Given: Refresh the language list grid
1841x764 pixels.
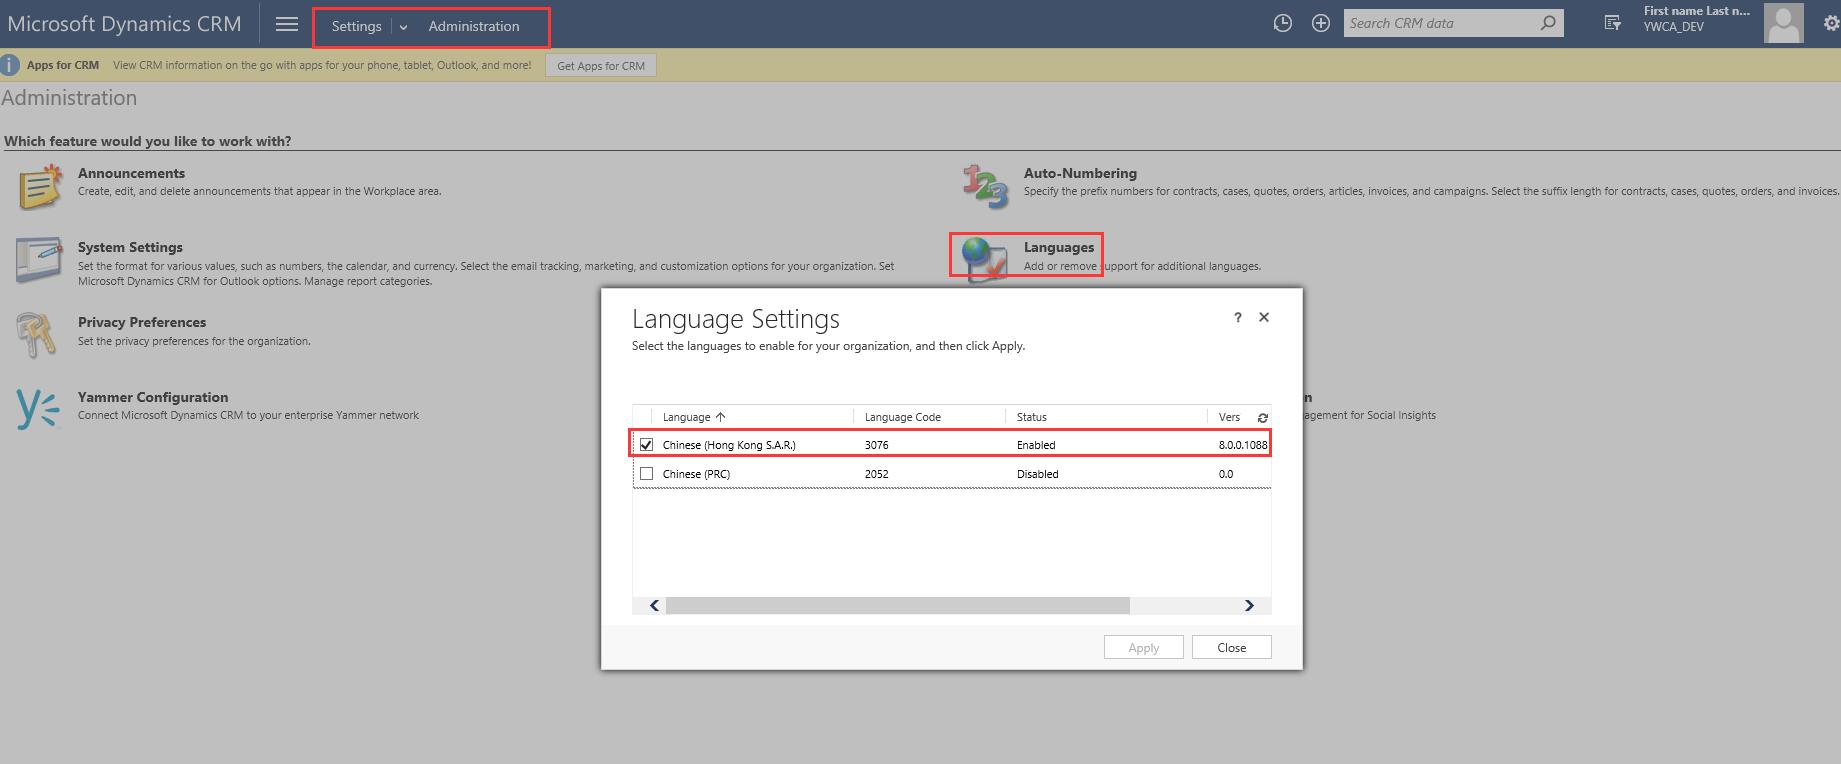Looking at the screenshot, I should coord(1262,418).
